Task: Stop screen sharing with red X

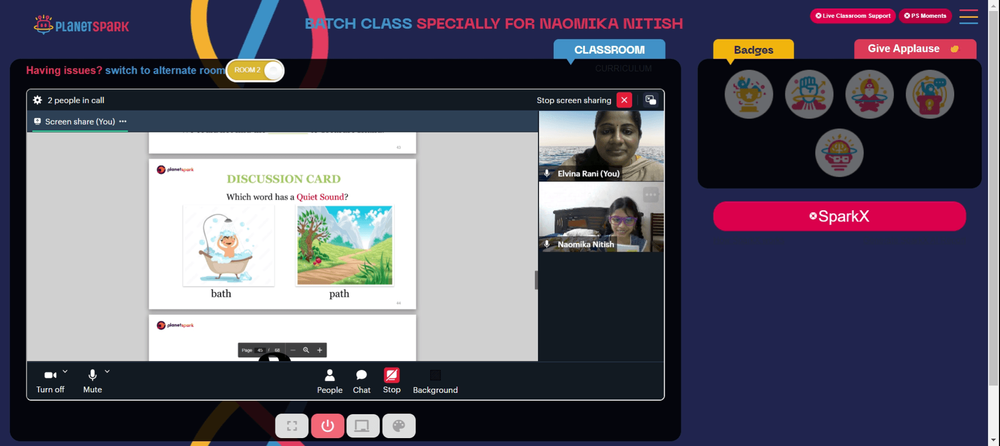Action: click(624, 100)
